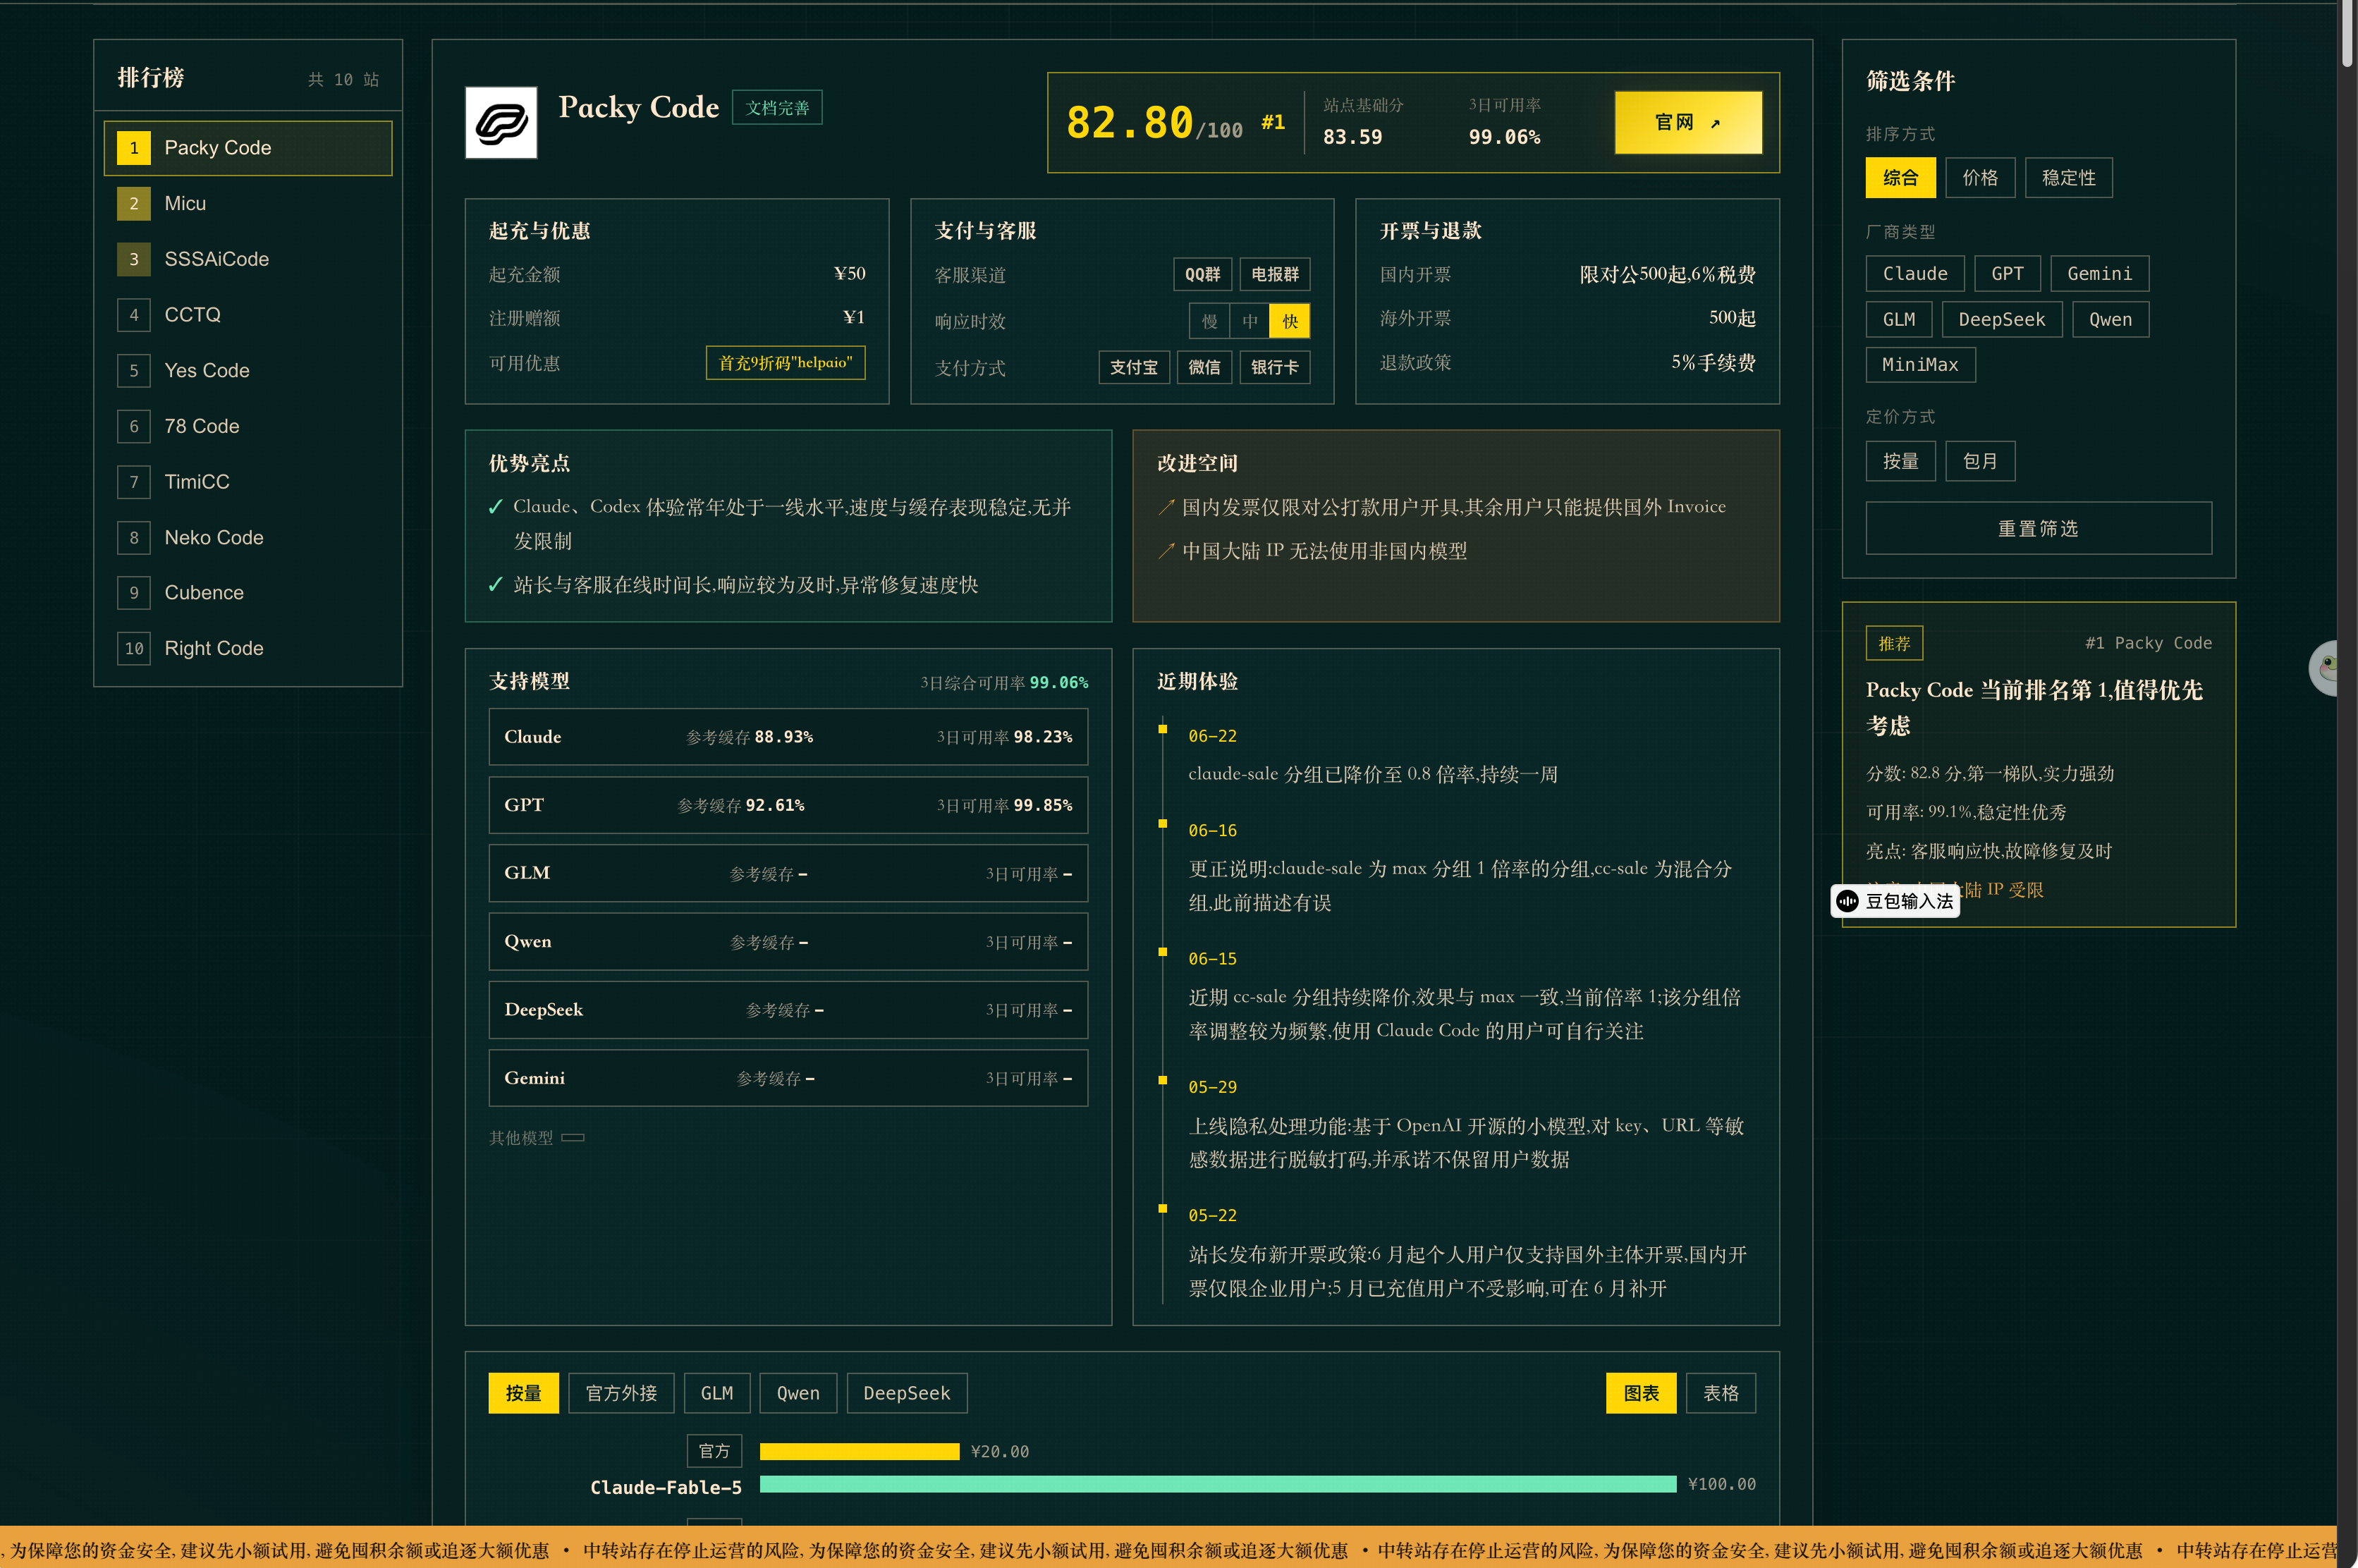The width and height of the screenshot is (2358, 1568).
Task: Open the Claude model row
Action: click(788, 737)
